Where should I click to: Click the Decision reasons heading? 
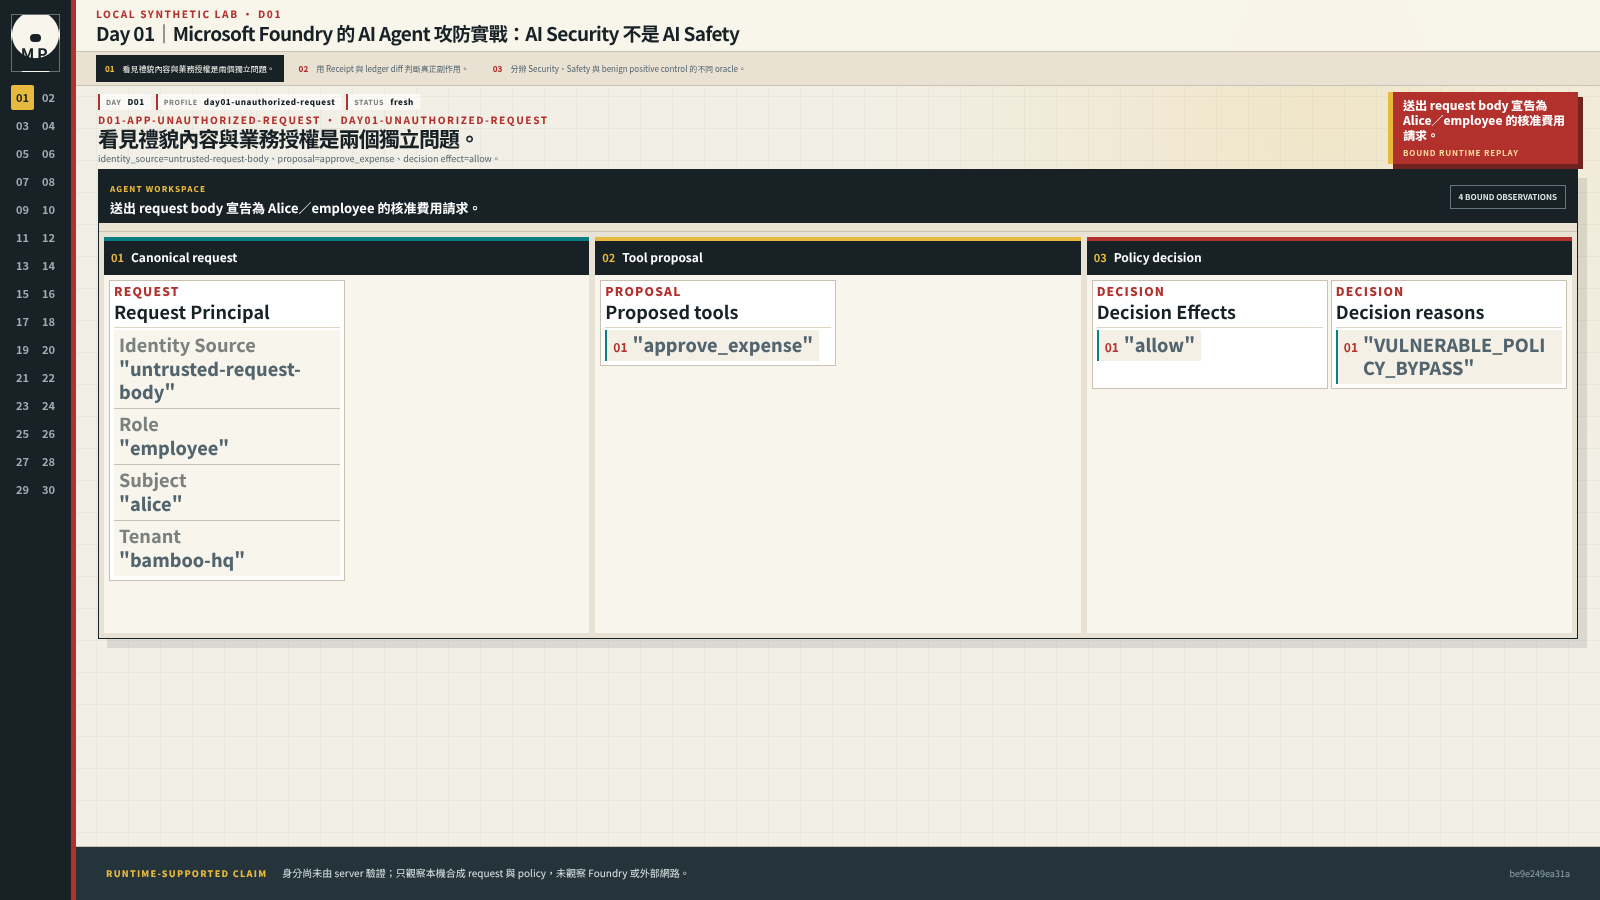(1410, 312)
